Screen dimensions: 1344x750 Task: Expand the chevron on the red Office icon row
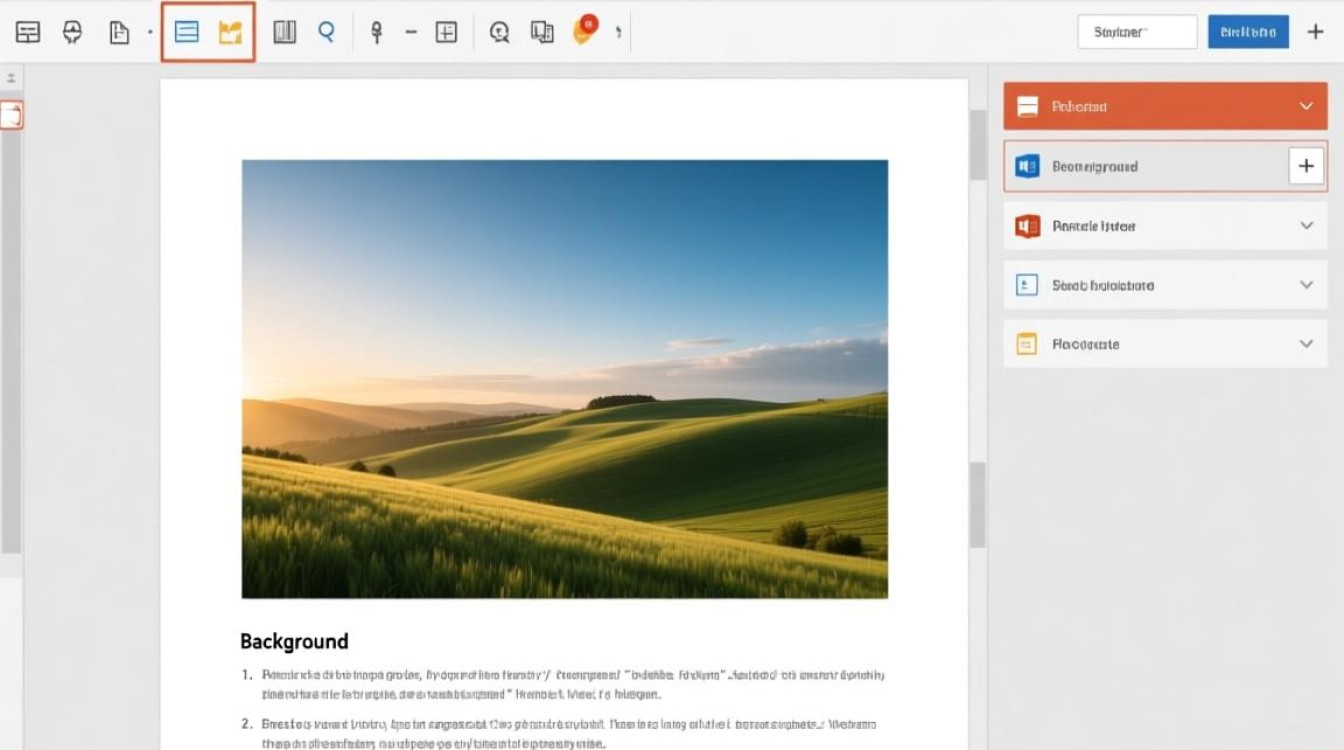pos(1306,226)
